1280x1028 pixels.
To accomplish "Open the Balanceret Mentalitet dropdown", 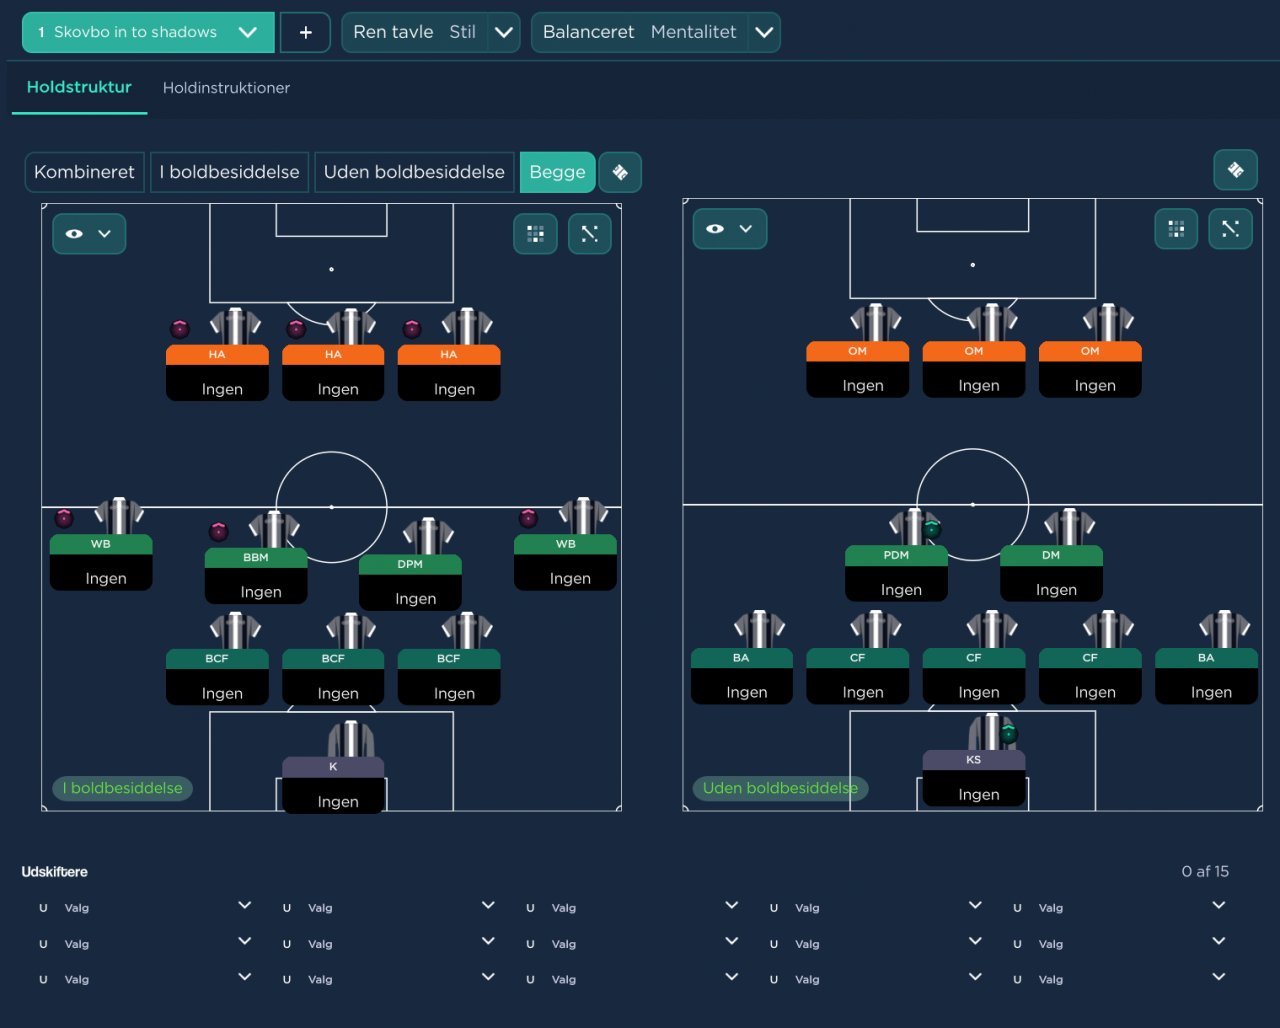I will pos(764,32).
